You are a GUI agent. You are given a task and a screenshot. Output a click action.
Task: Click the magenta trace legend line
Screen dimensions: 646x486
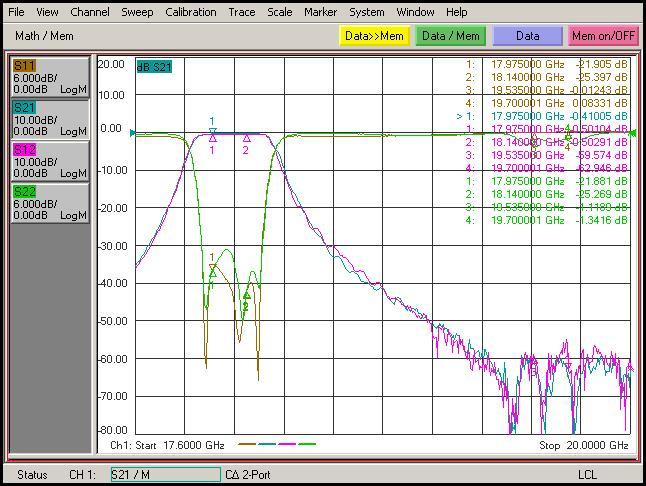(x=287, y=444)
